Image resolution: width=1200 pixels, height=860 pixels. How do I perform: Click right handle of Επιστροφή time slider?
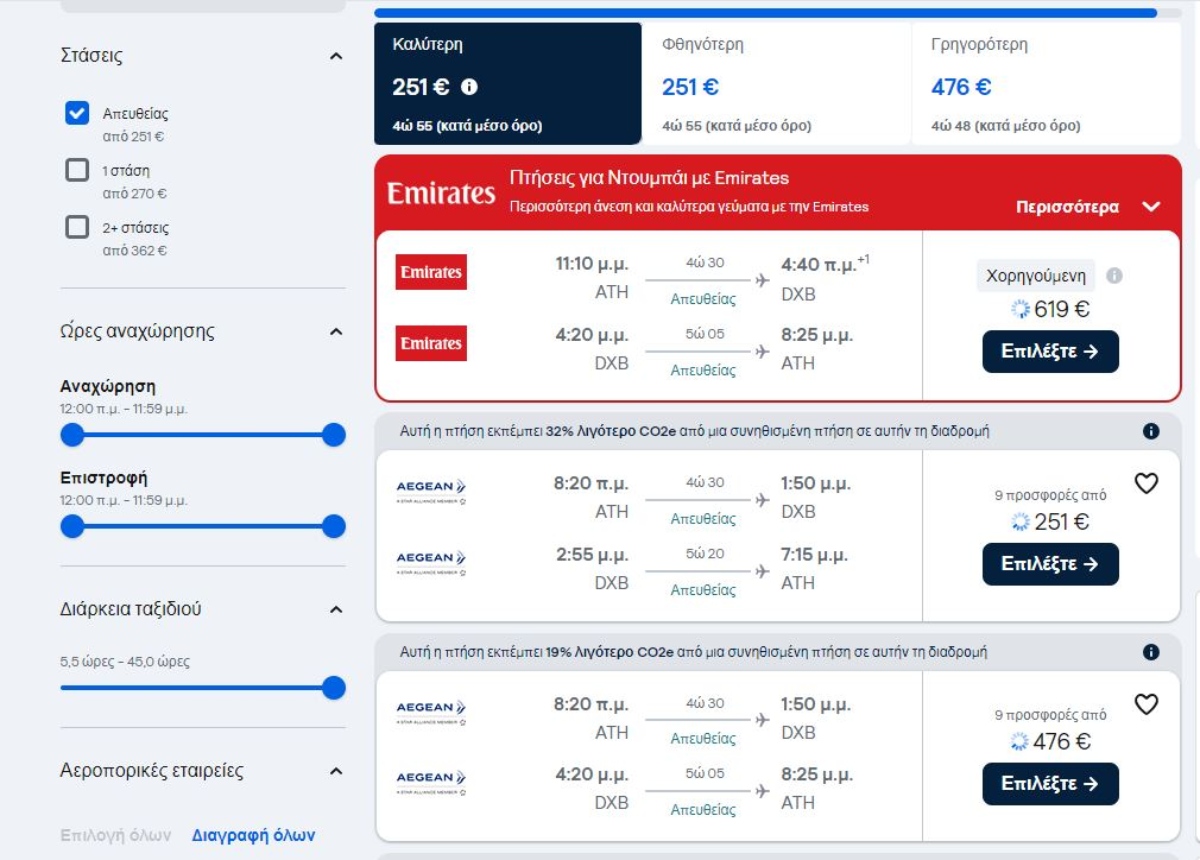pos(334,526)
